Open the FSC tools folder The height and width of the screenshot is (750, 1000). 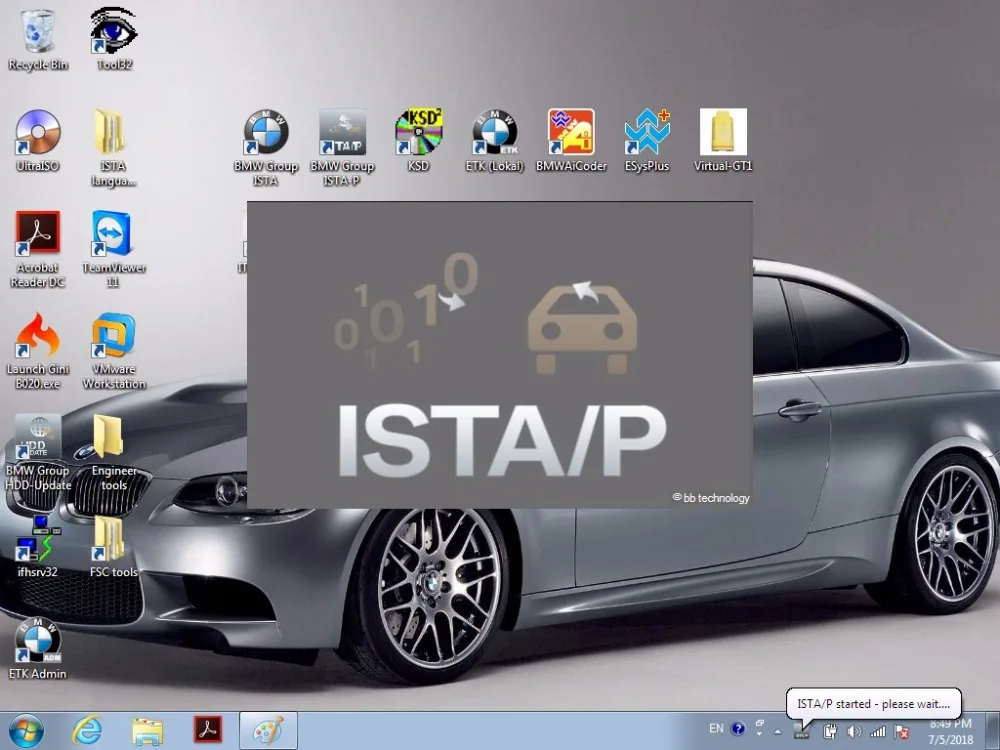click(x=110, y=541)
